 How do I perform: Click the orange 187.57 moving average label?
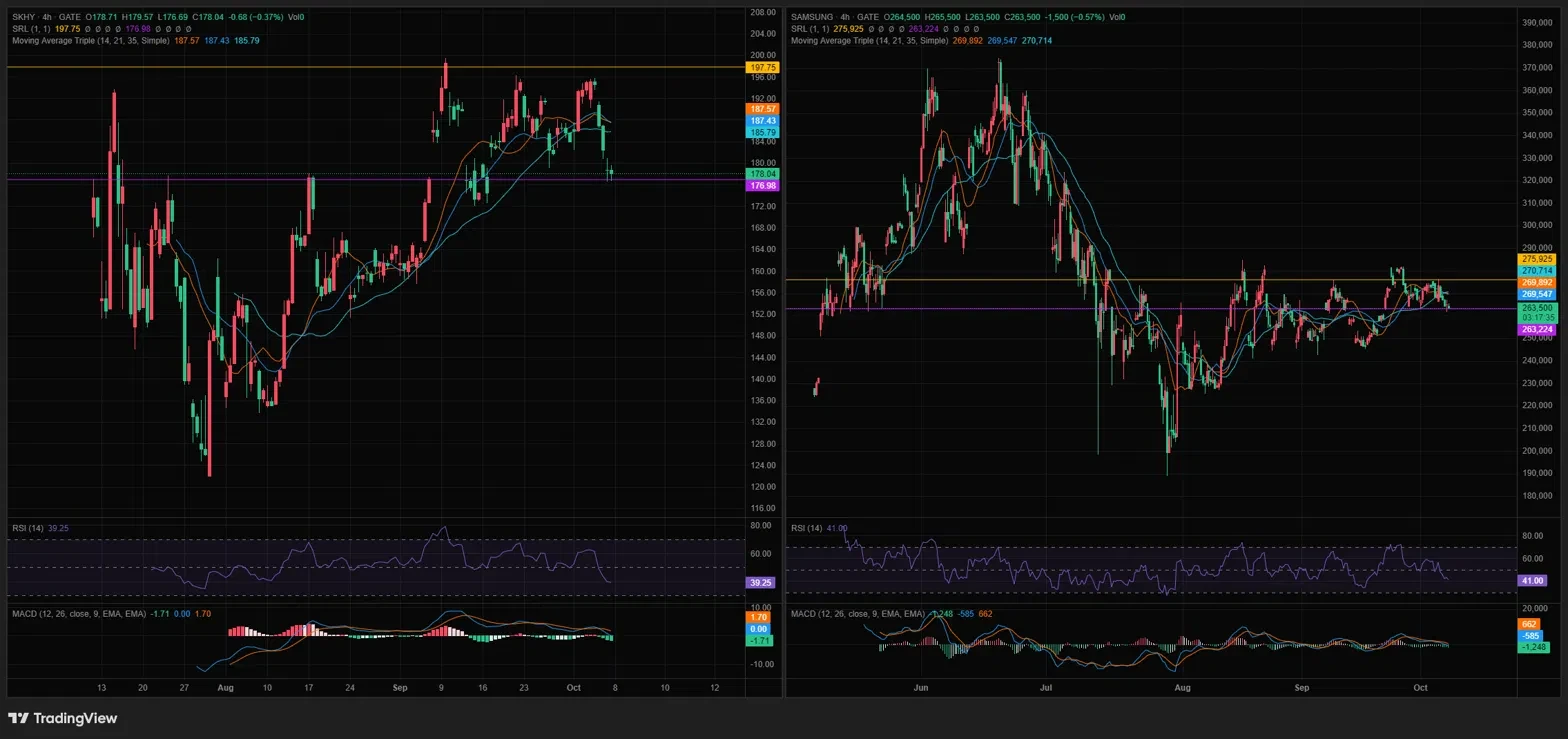pos(763,108)
